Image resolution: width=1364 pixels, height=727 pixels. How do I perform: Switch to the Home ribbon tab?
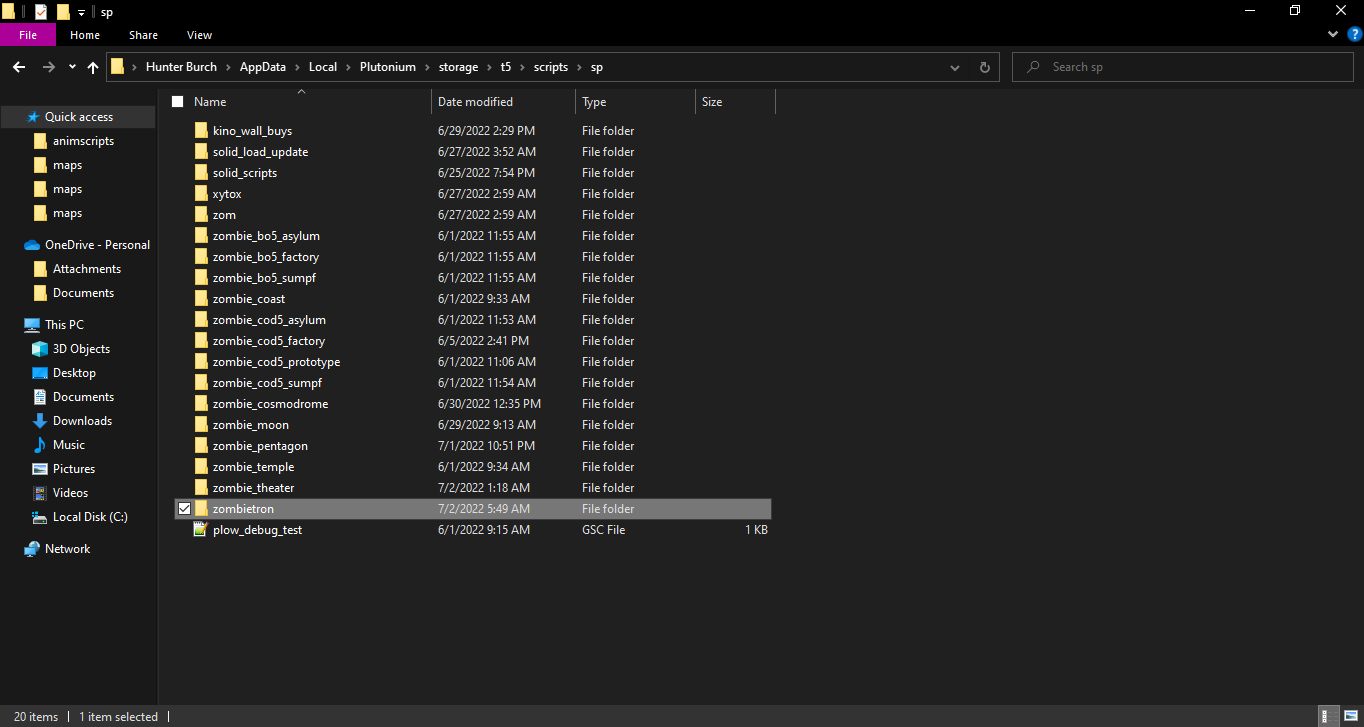(x=85, y=35)
